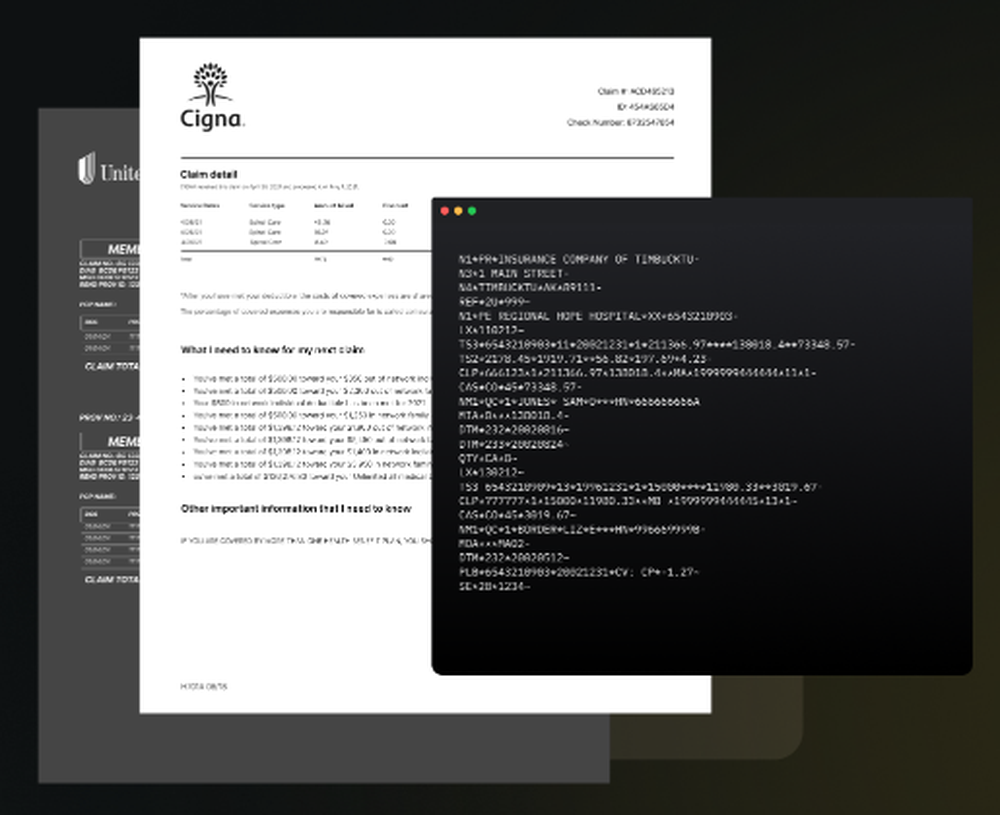Select the 'Check Number' line on Cigna page
Screen dimensions: 1000x815
point(621,122)
